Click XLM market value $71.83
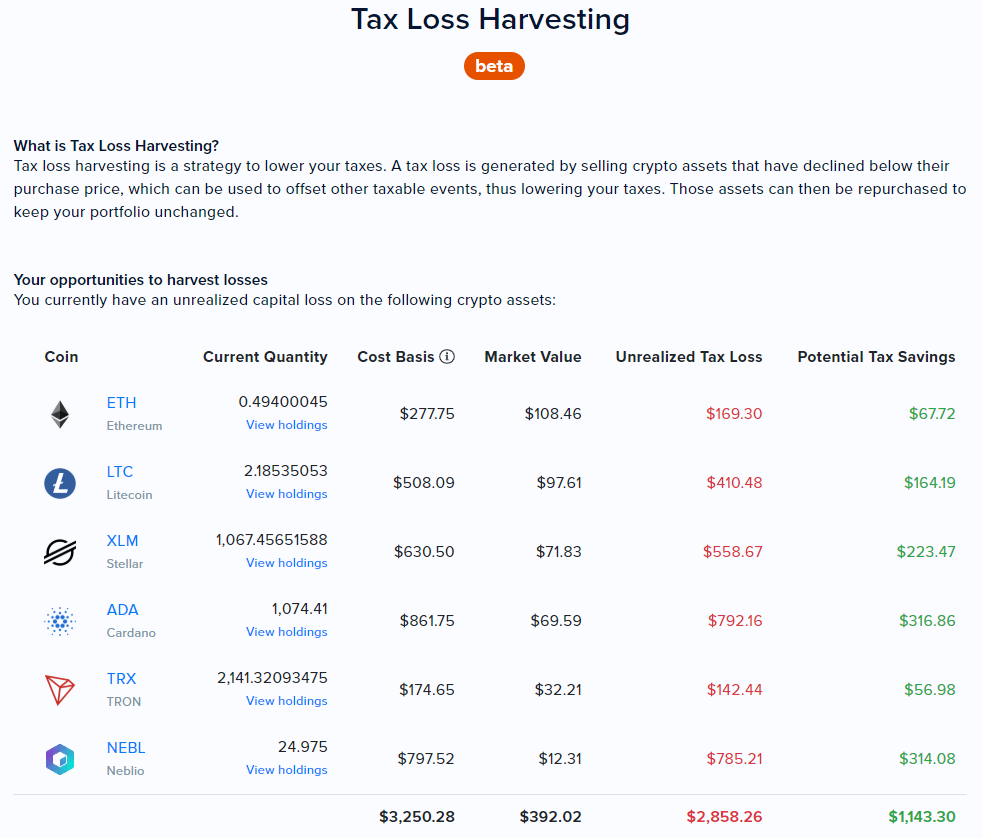982x838 pixels. point(559,551)
